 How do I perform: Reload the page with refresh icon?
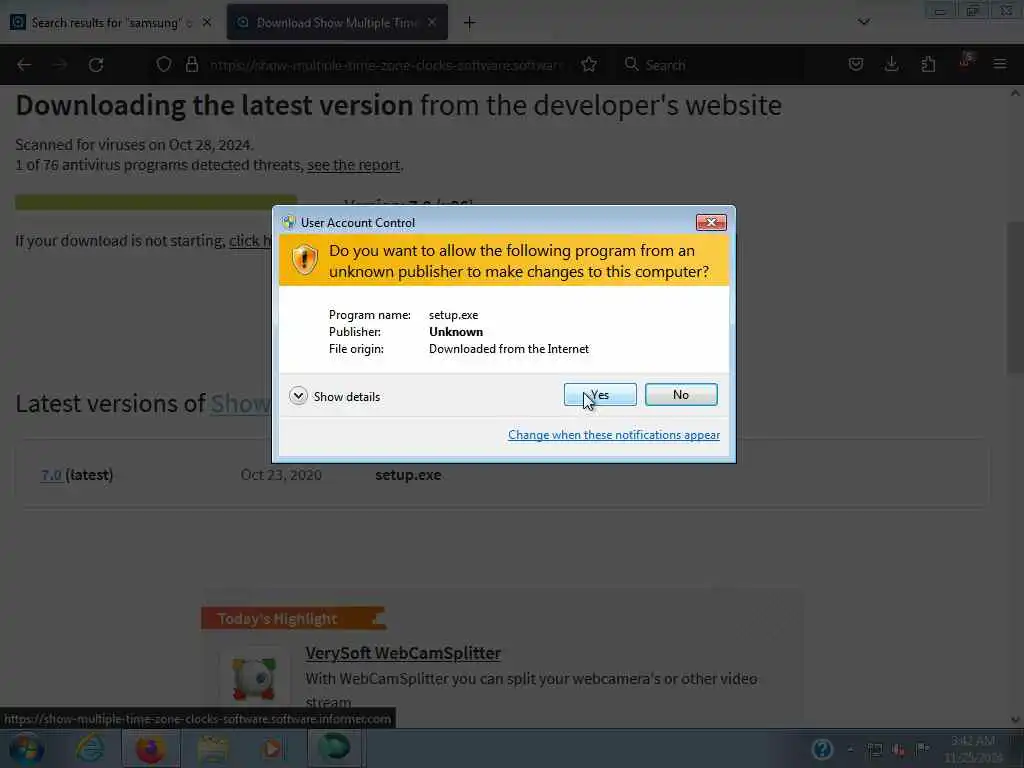96,65
